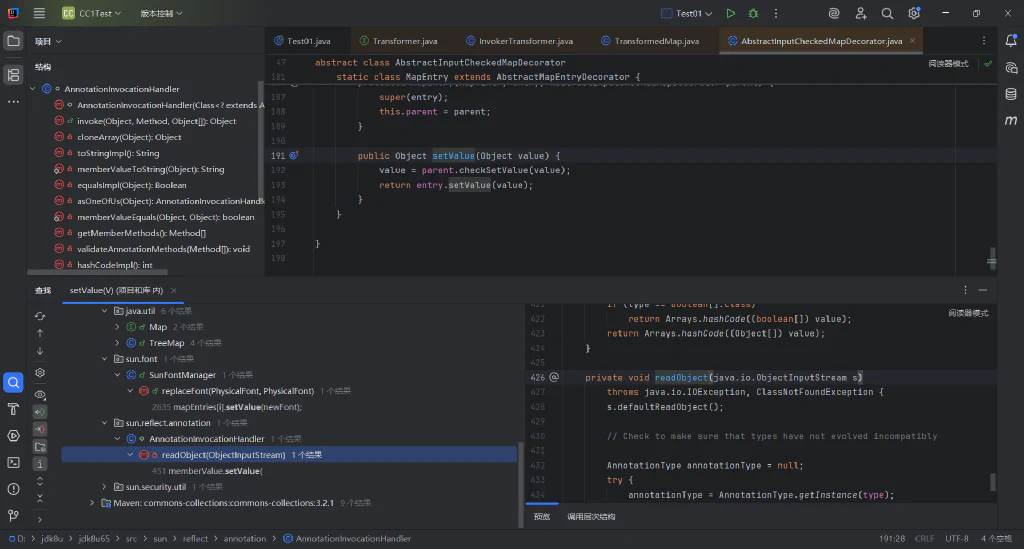The height and width of the screenshot is (549, 1024).
Task: Switch to InvokerTransformer.java tab
Action: [x=519, y=40]
